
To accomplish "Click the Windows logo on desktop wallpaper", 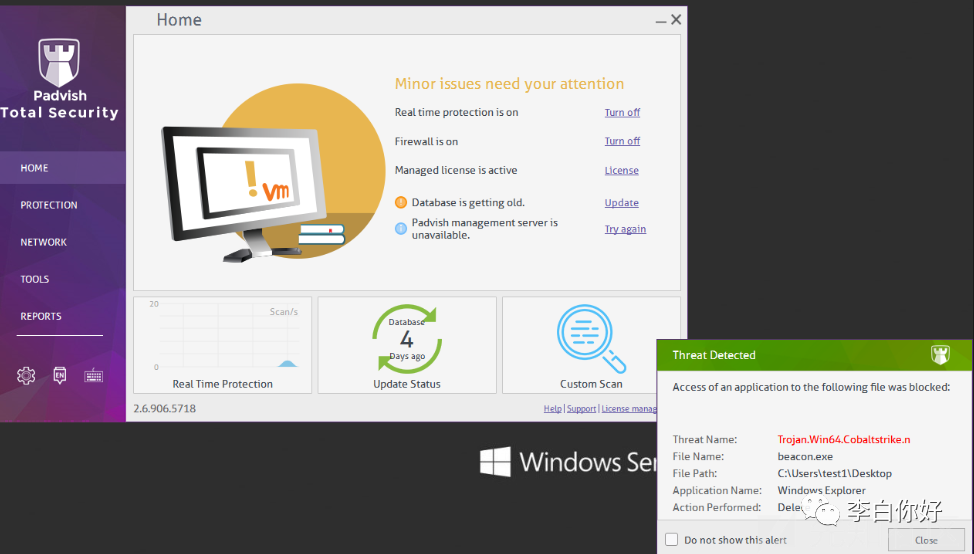I will click(496, 461).
